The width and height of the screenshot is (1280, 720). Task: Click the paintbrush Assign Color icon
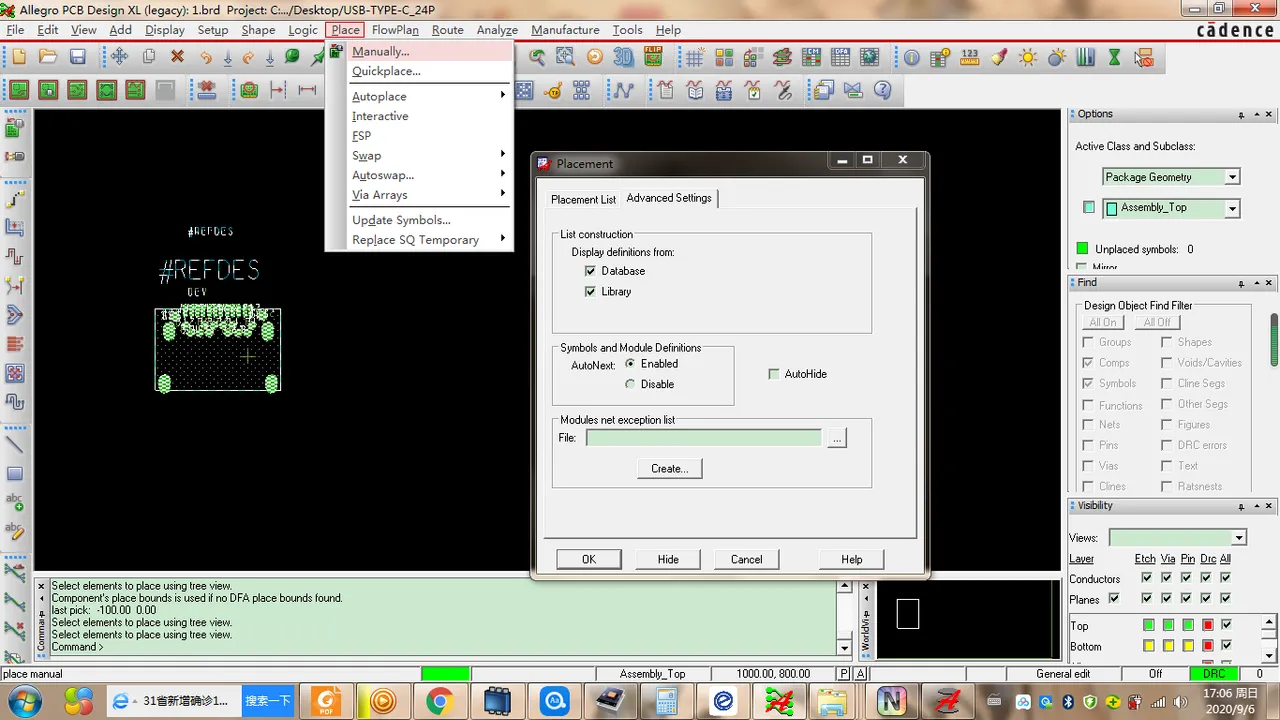[x=999, y=57]
